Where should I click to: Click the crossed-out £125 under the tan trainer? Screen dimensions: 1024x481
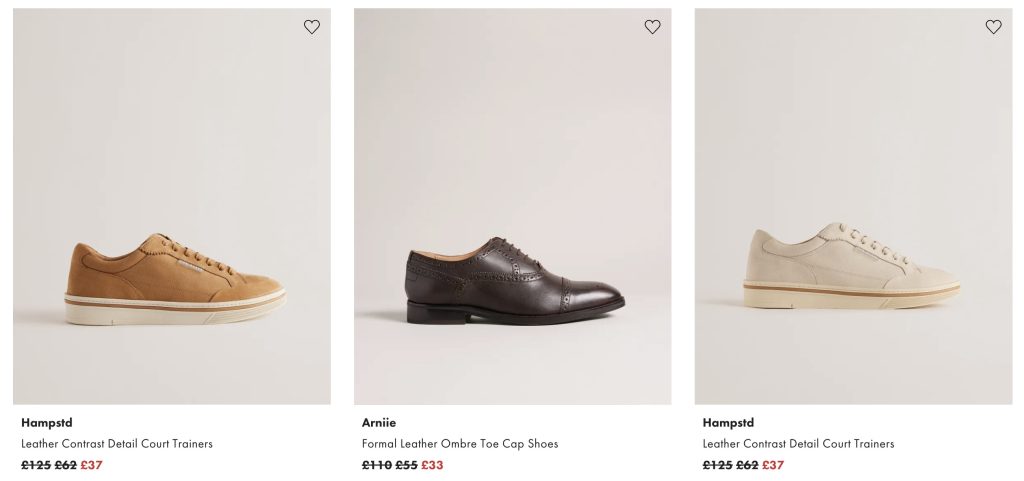[x=36, y=465]
